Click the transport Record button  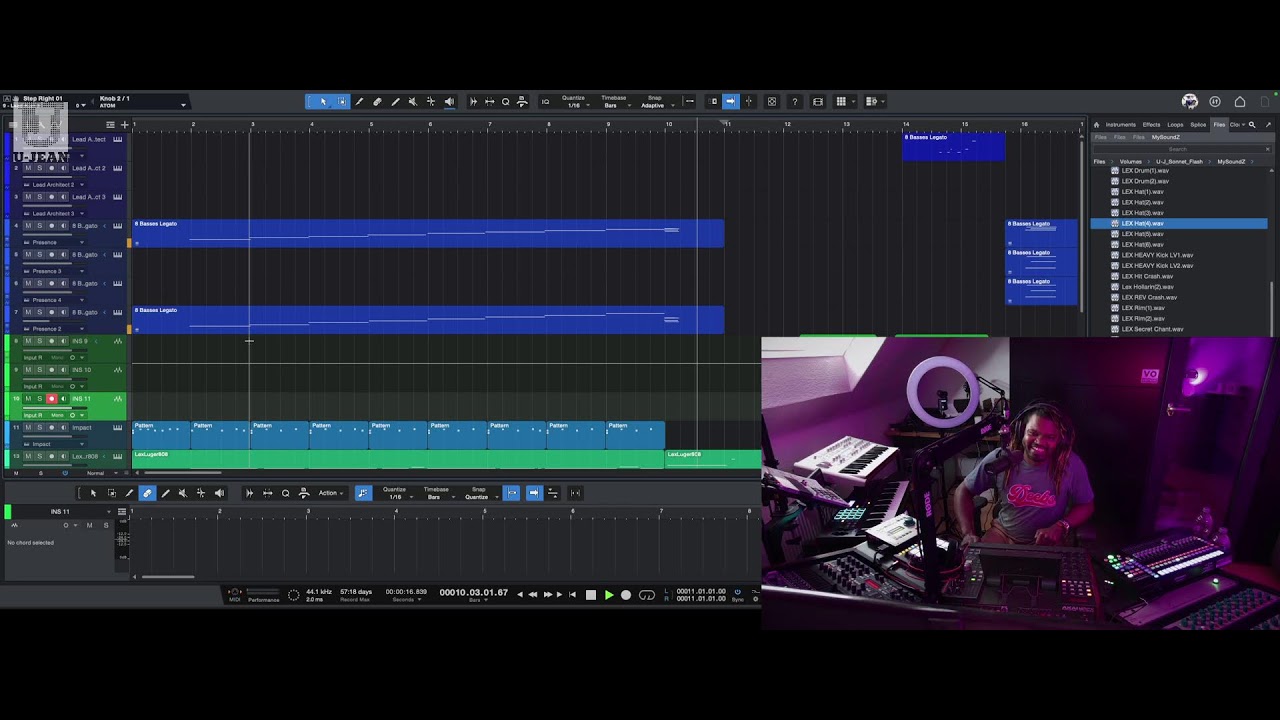pyautogui.click(x=626, y=595)
